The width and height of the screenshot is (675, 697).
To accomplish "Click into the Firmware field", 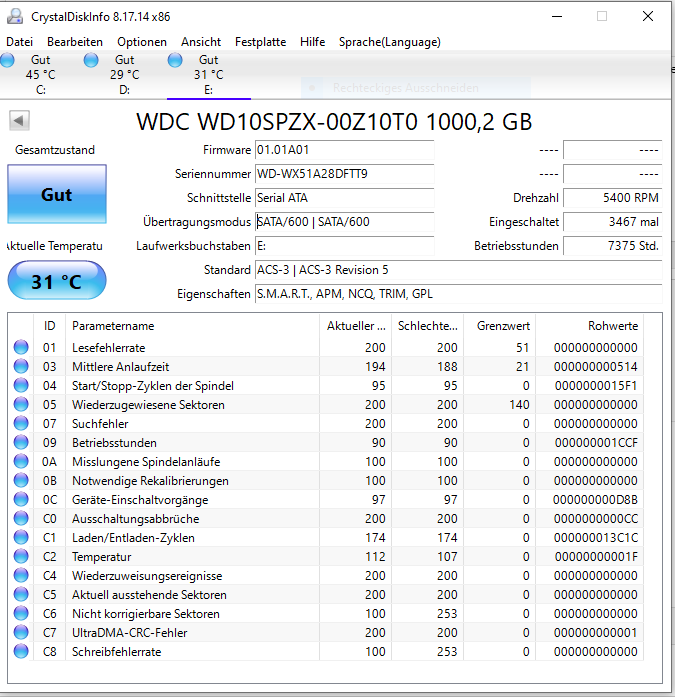I will [x=344, y=150].
